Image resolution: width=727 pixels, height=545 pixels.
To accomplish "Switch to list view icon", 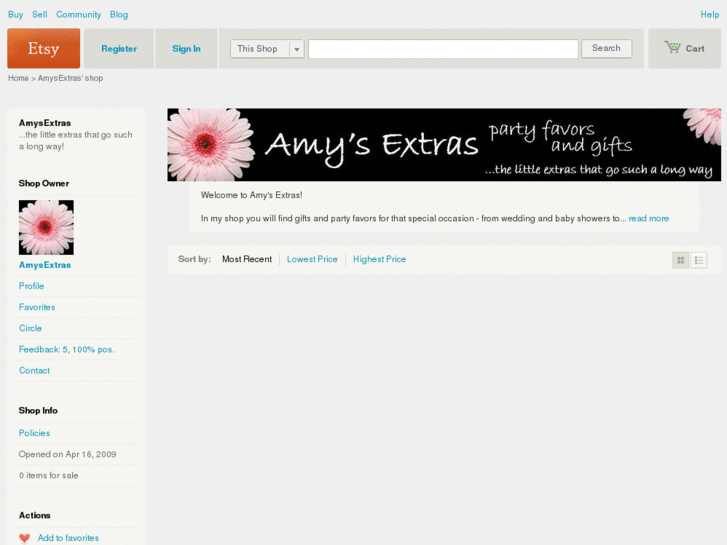I will tap(699, 260).
